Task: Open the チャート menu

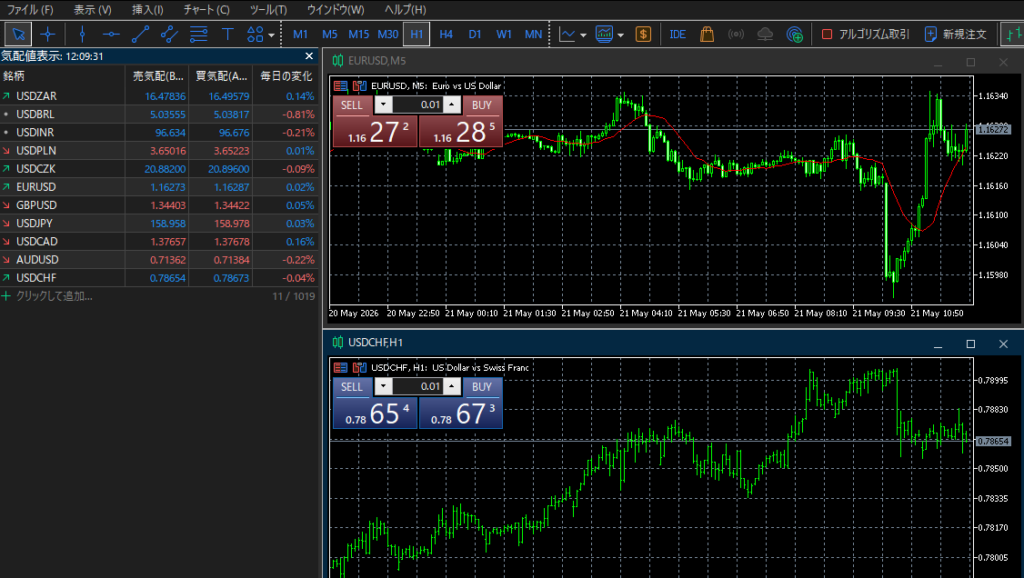Action: [x=206, y=10]
